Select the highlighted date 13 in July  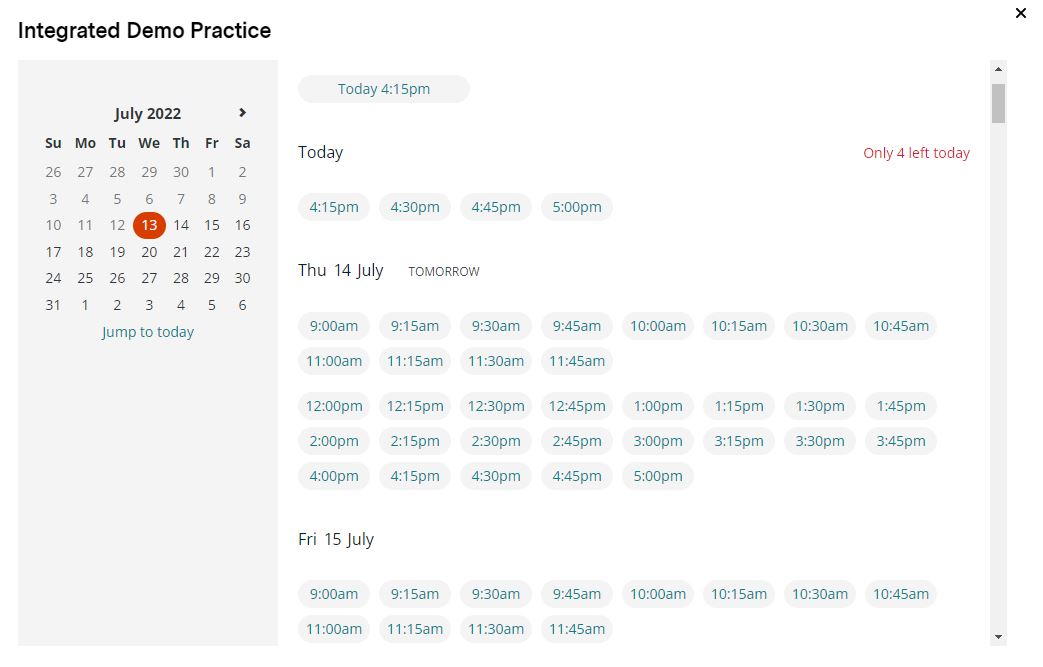click(x=149, y=225)
